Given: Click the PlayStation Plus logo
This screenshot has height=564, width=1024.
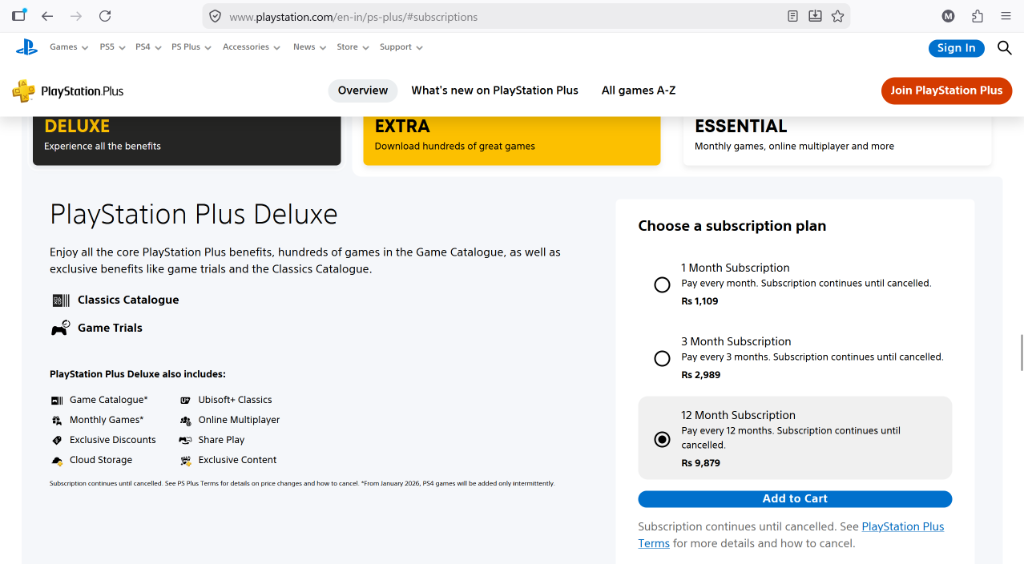Looking at the screenshot, I should 68,91.
